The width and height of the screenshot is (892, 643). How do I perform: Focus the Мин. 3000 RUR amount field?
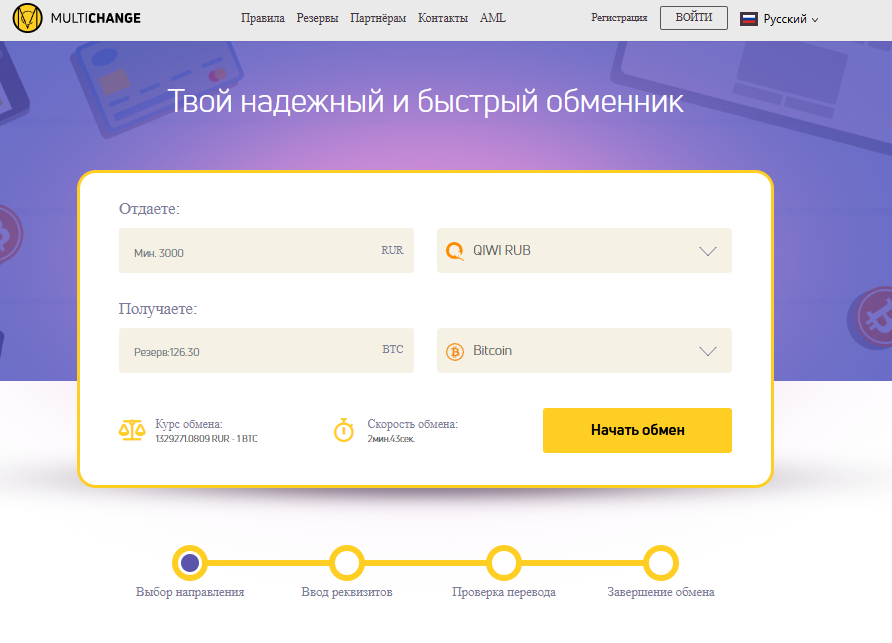[x=266, y=251]
